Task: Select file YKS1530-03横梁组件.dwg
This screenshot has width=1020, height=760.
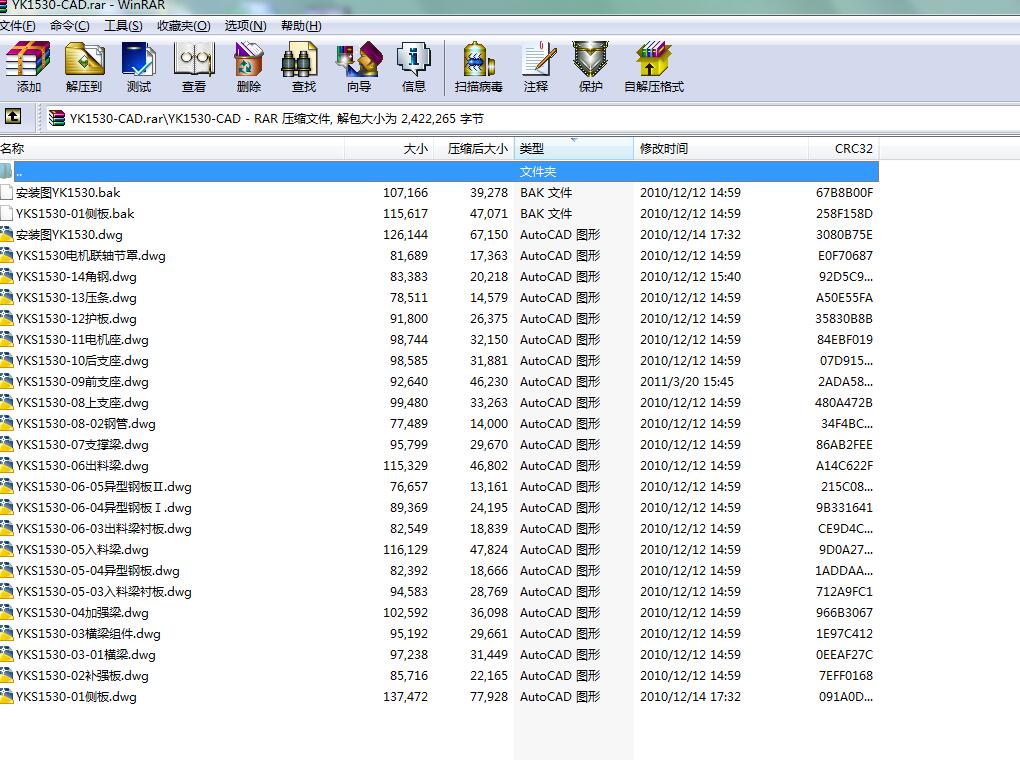Action: click(88, 634)
